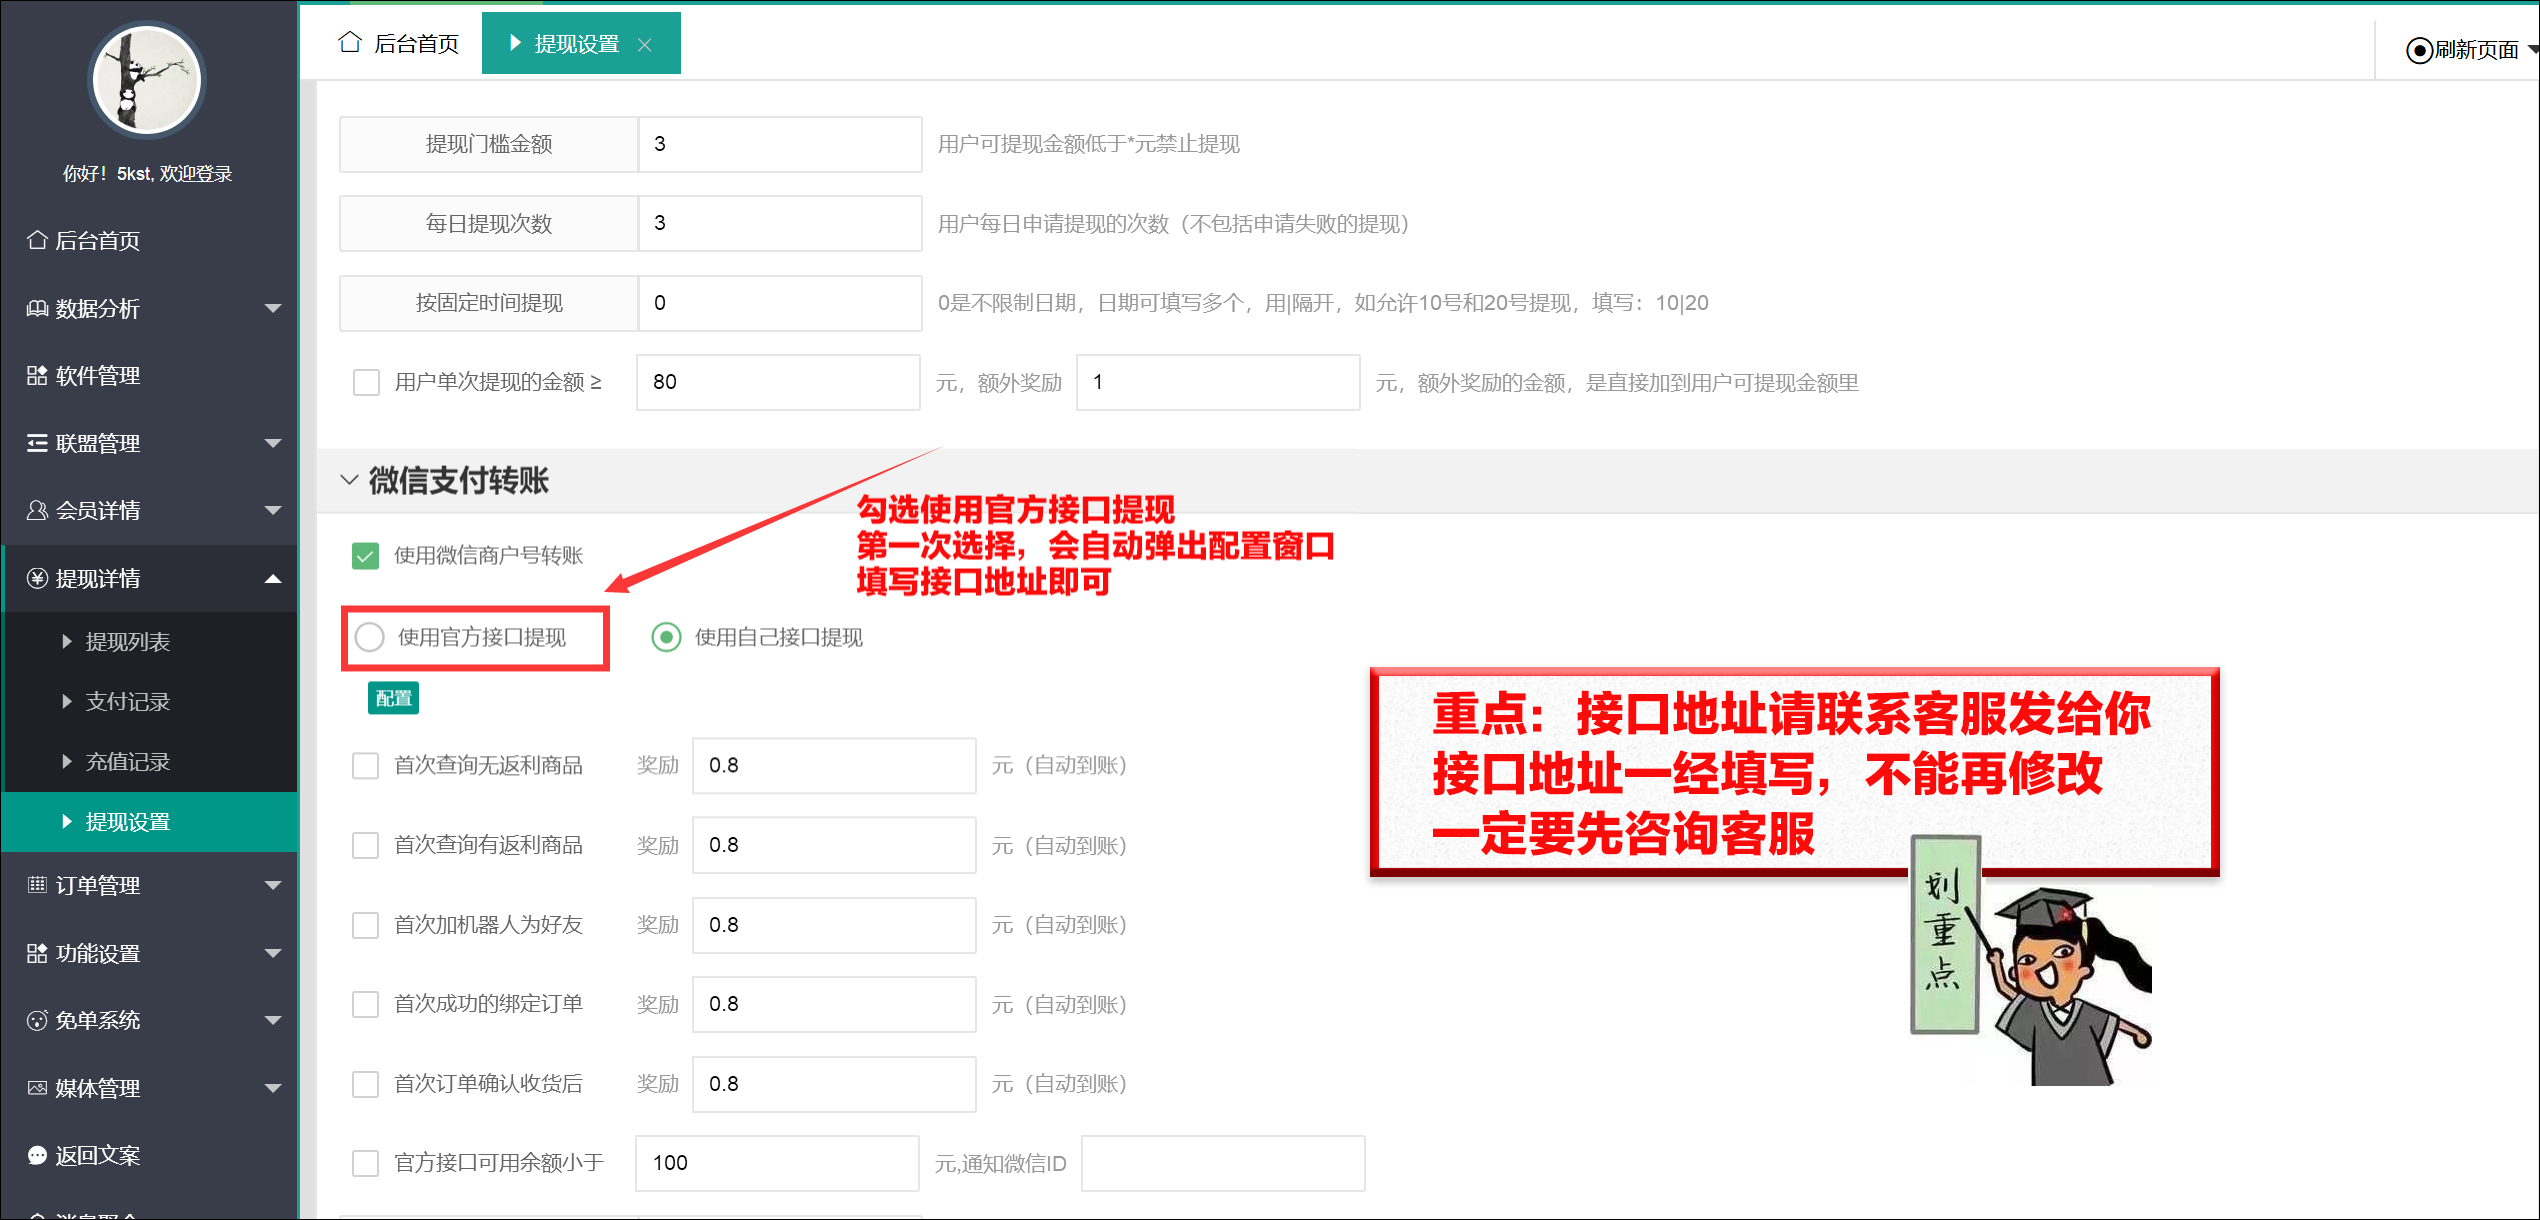Uncheck 使用微信商户号转账 checkbox
Screen dimensions: 2540x1220
coord(366,555)
